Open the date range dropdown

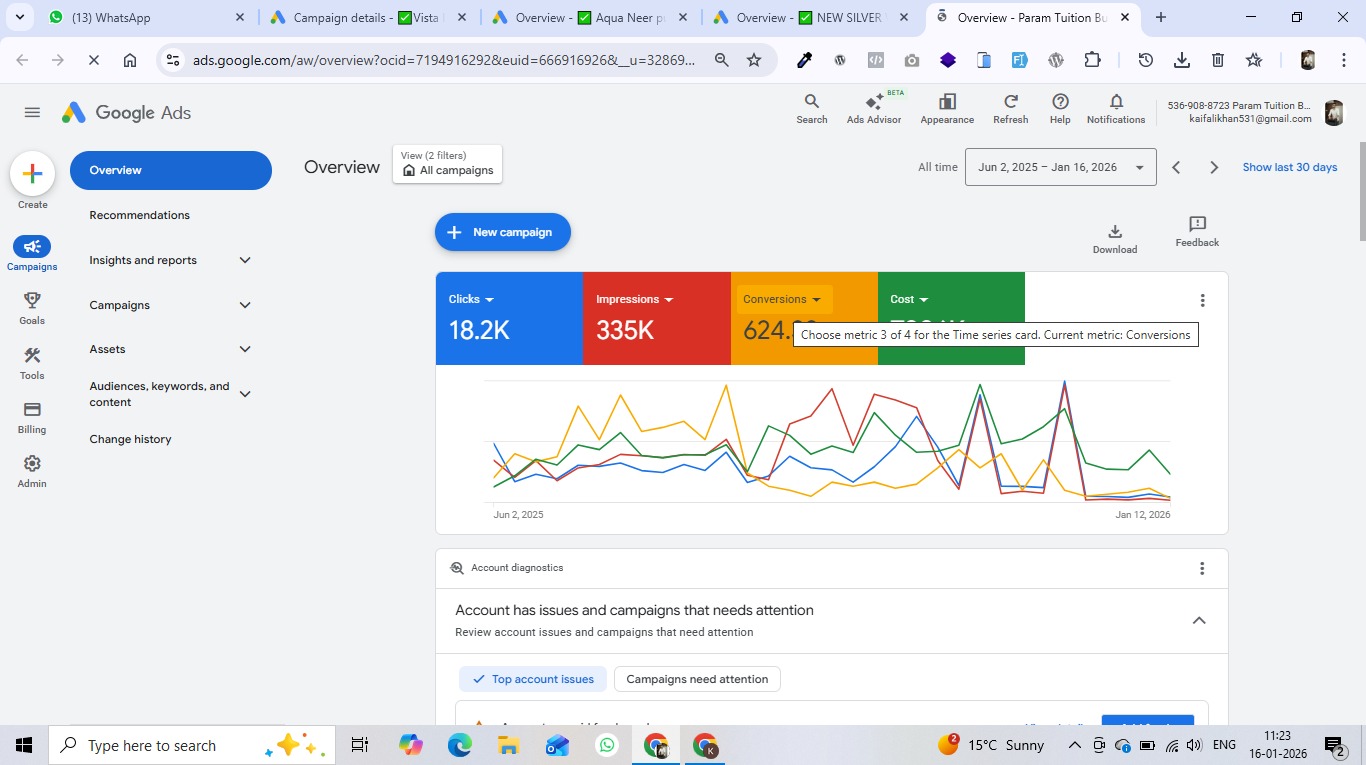(x=1060, y=167)
